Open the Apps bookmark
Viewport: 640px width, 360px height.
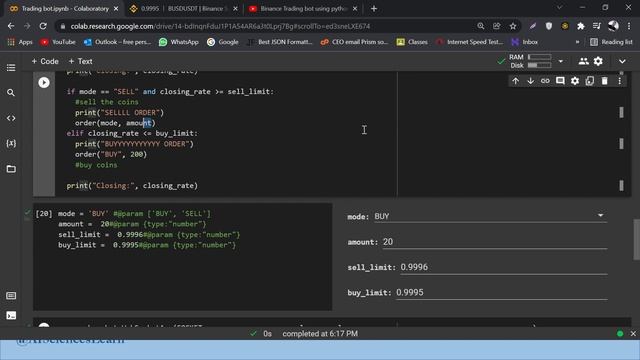pyautogui.click(x=20, y=42)
